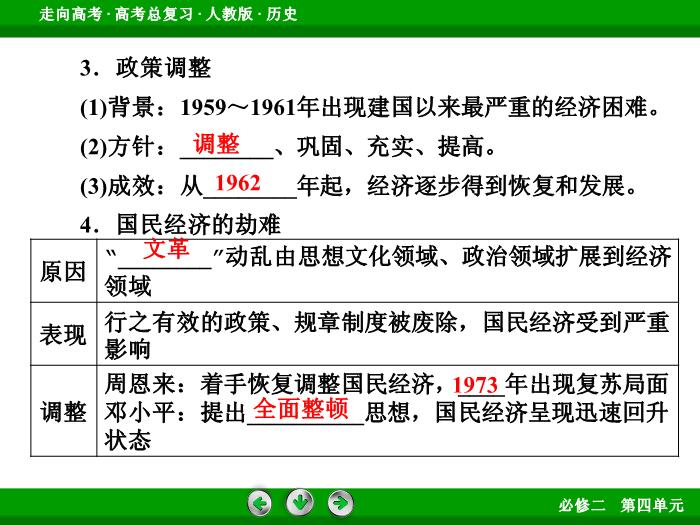Click the table cell 表现

click(63, 334)
